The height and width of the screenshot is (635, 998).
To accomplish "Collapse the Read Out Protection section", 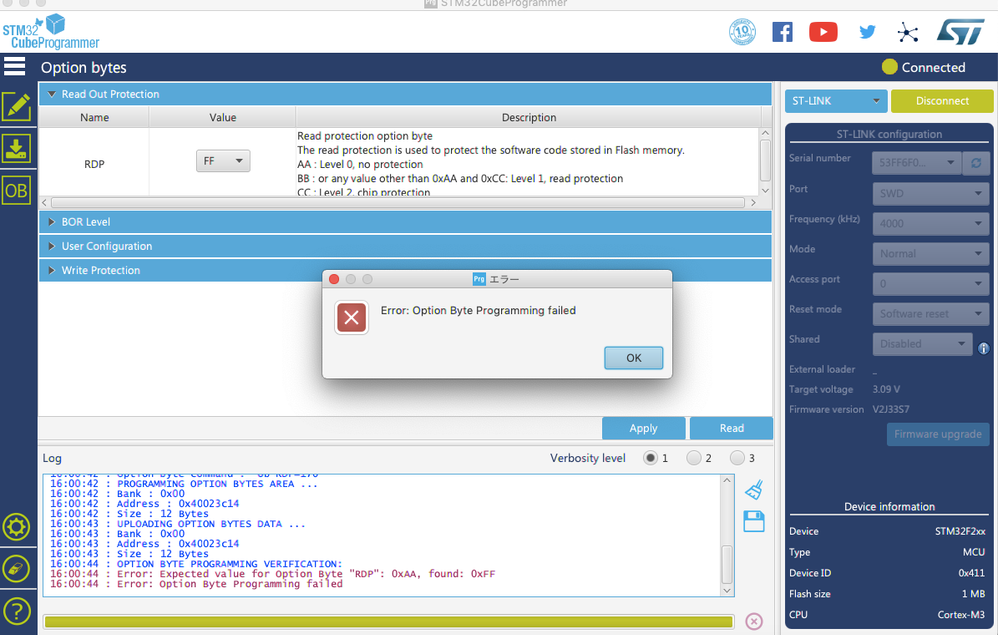I will click(405, 94).
